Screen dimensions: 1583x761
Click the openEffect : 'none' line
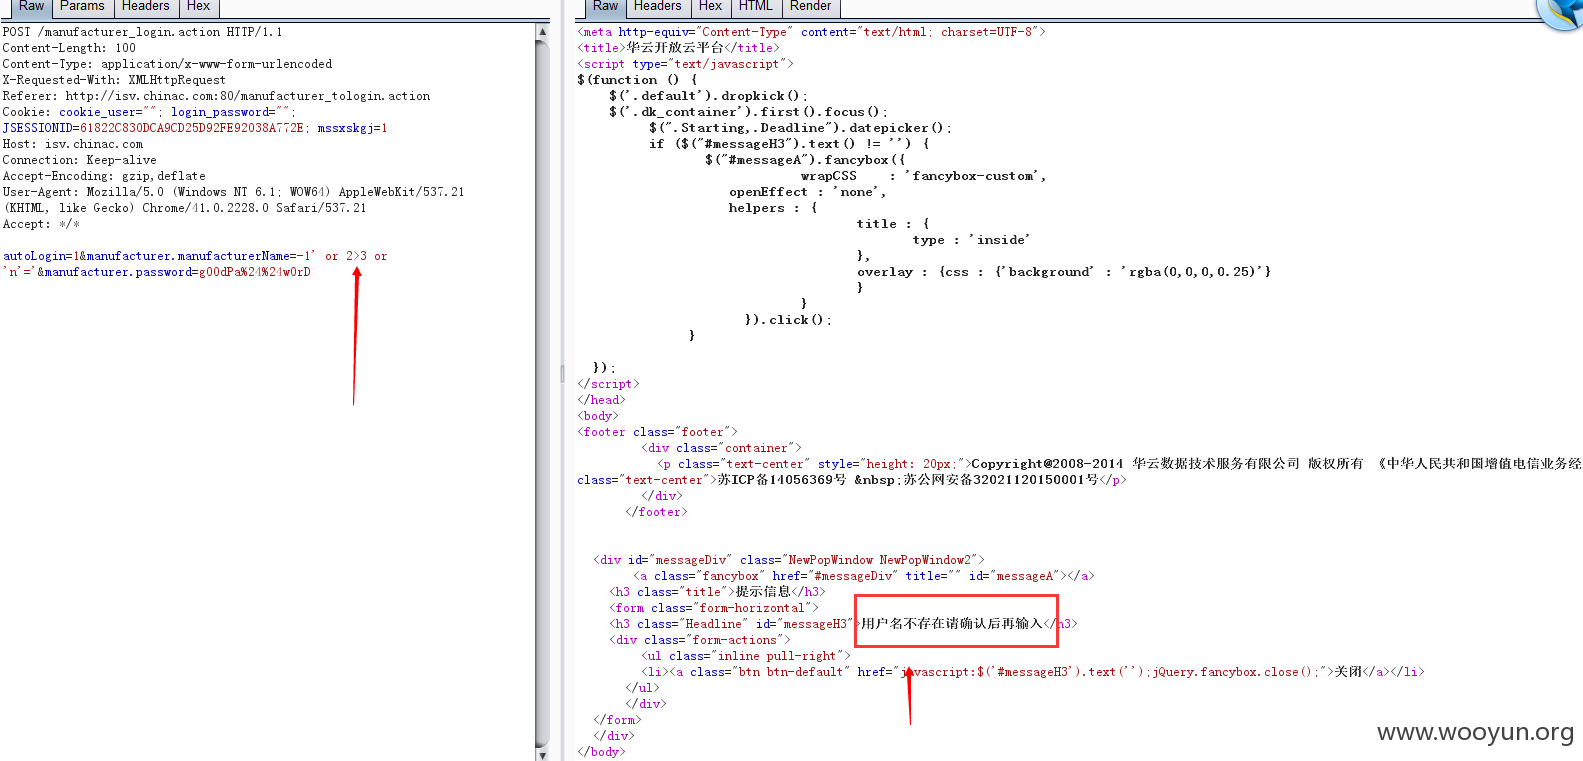pos(807,192)
